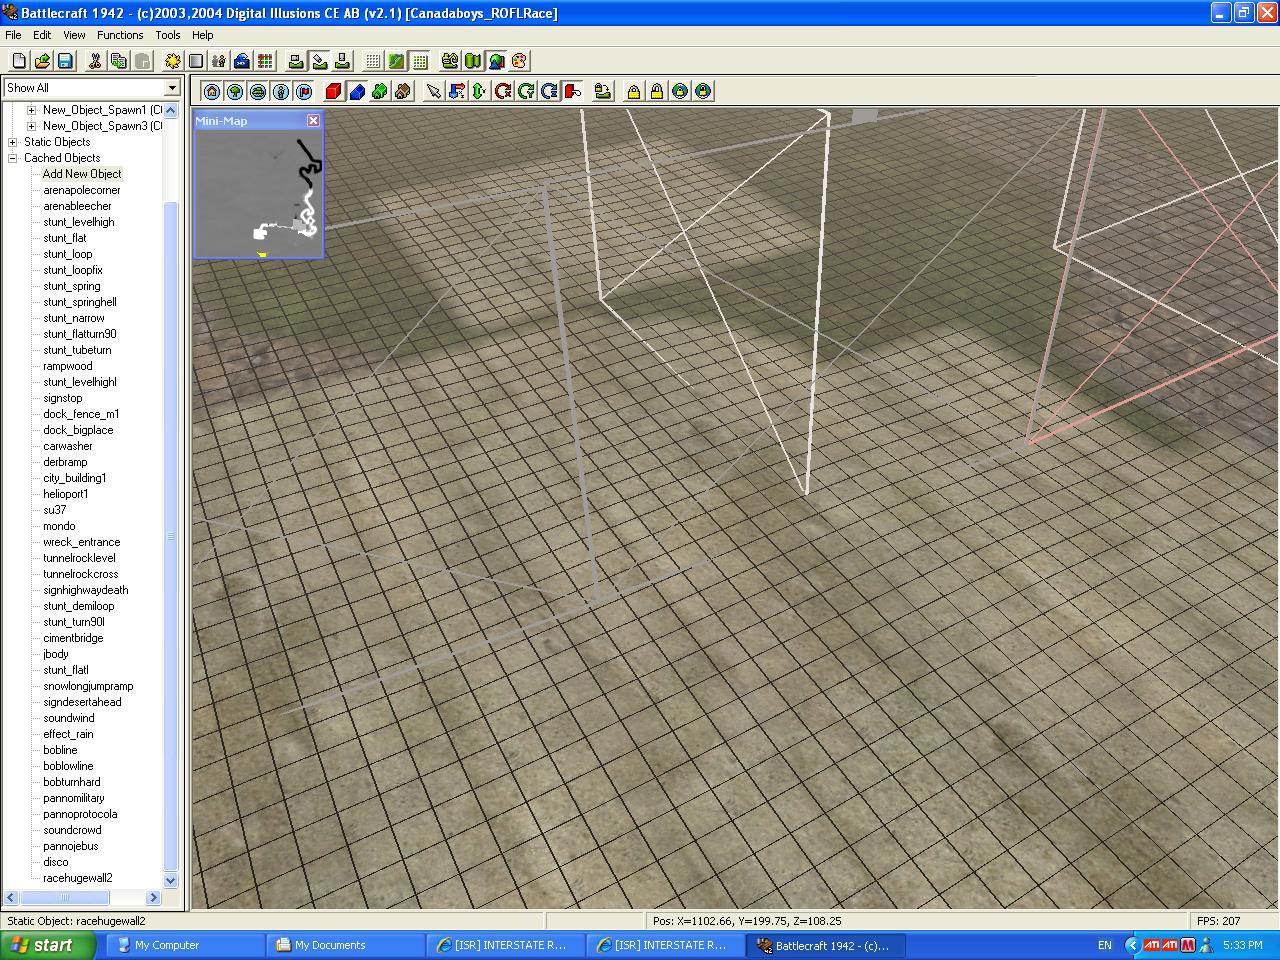
Task: Close the Mini-Map panel
Action: (x=313, y=121)
